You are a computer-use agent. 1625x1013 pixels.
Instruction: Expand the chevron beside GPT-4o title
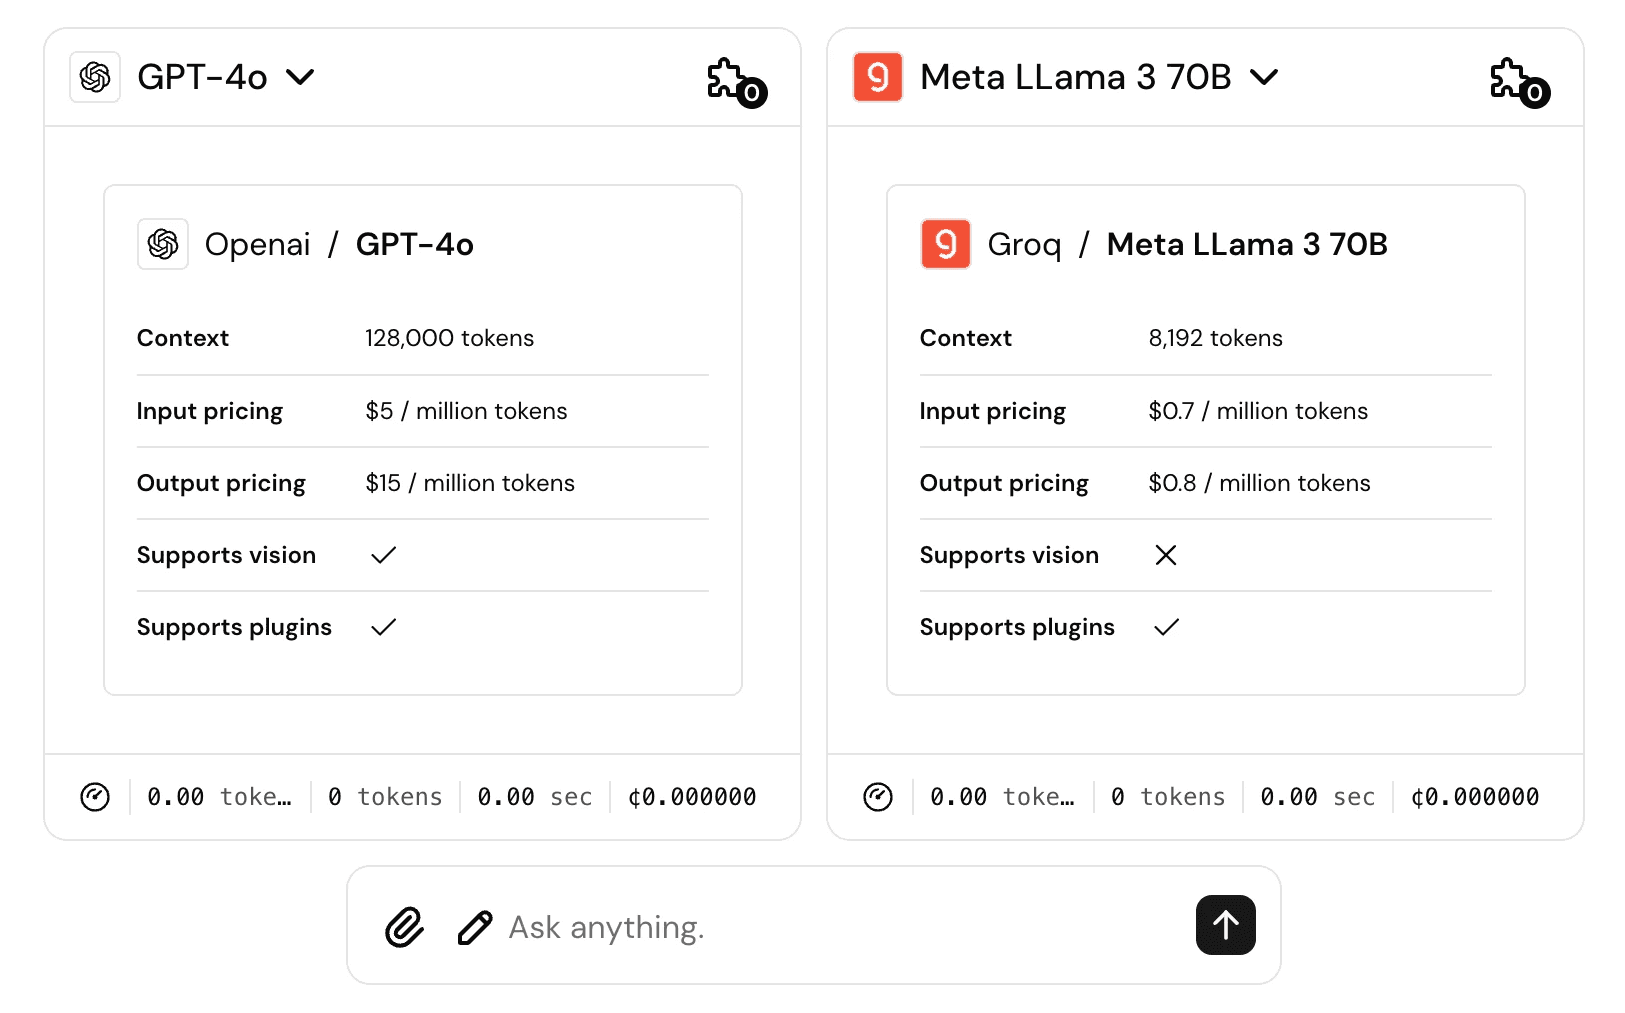[301, 76]
